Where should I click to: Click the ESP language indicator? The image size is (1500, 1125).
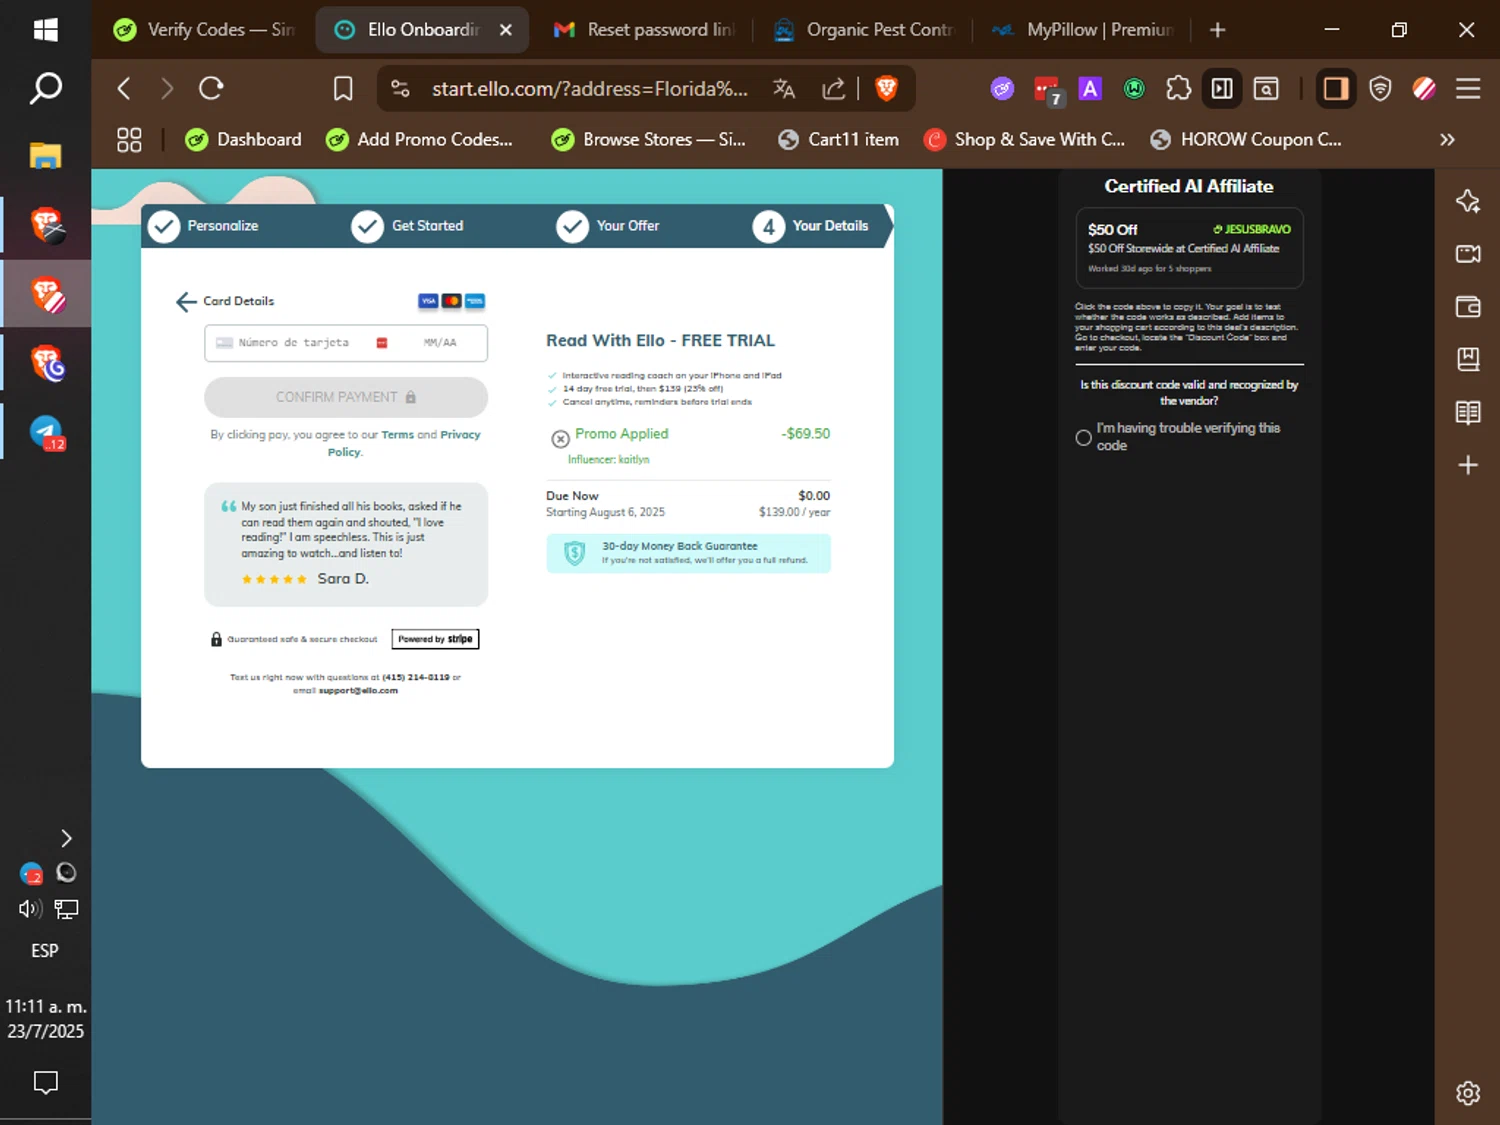point(45,951)
